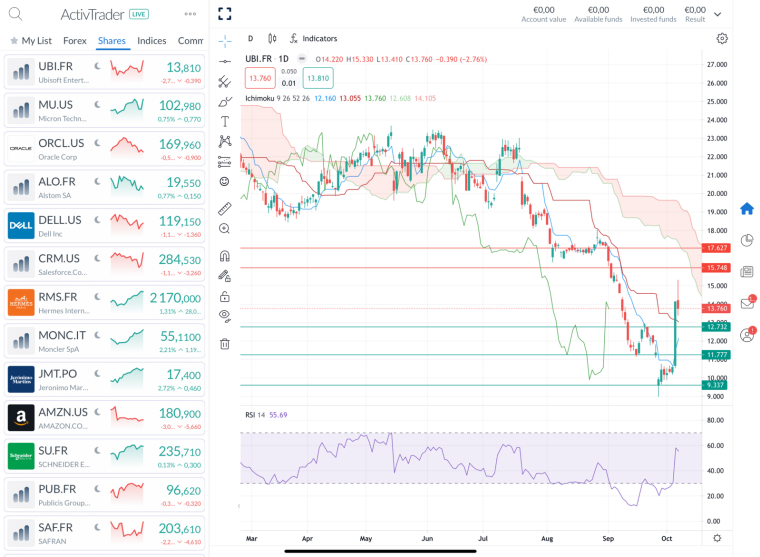The width and height of the screenshot is (760, 557).
Task: Click the red 13.760 sell price button
Action: [x=260, y=78]
